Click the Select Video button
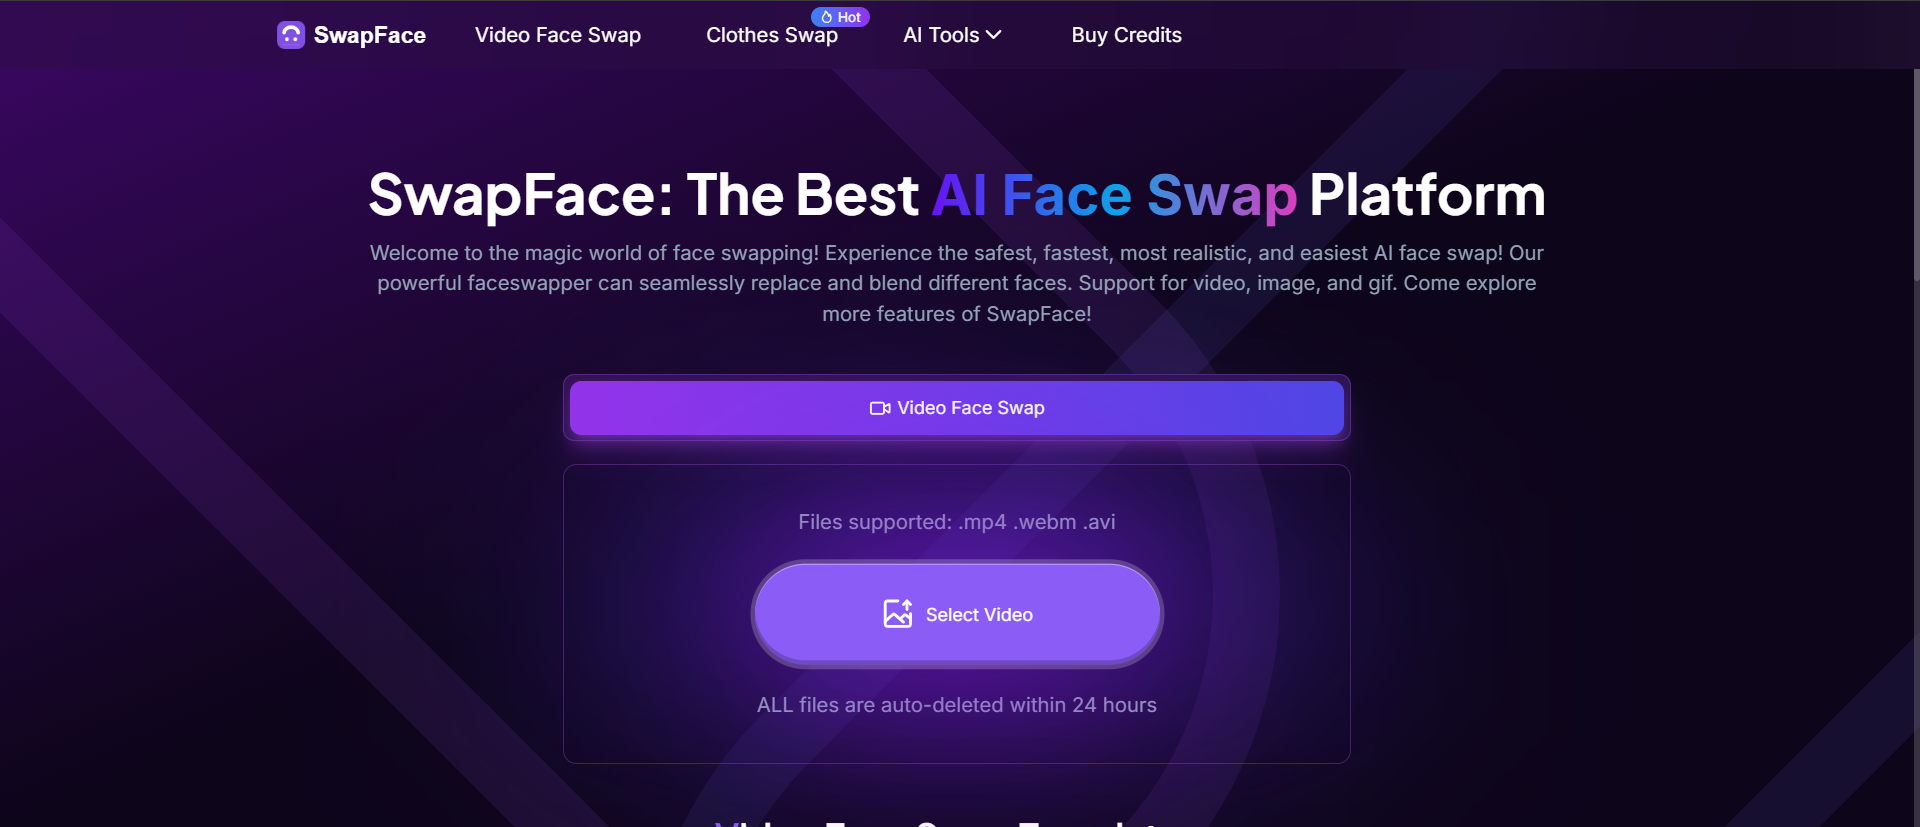The width and height of the screenshot is (1920, 827). point(956,613)
